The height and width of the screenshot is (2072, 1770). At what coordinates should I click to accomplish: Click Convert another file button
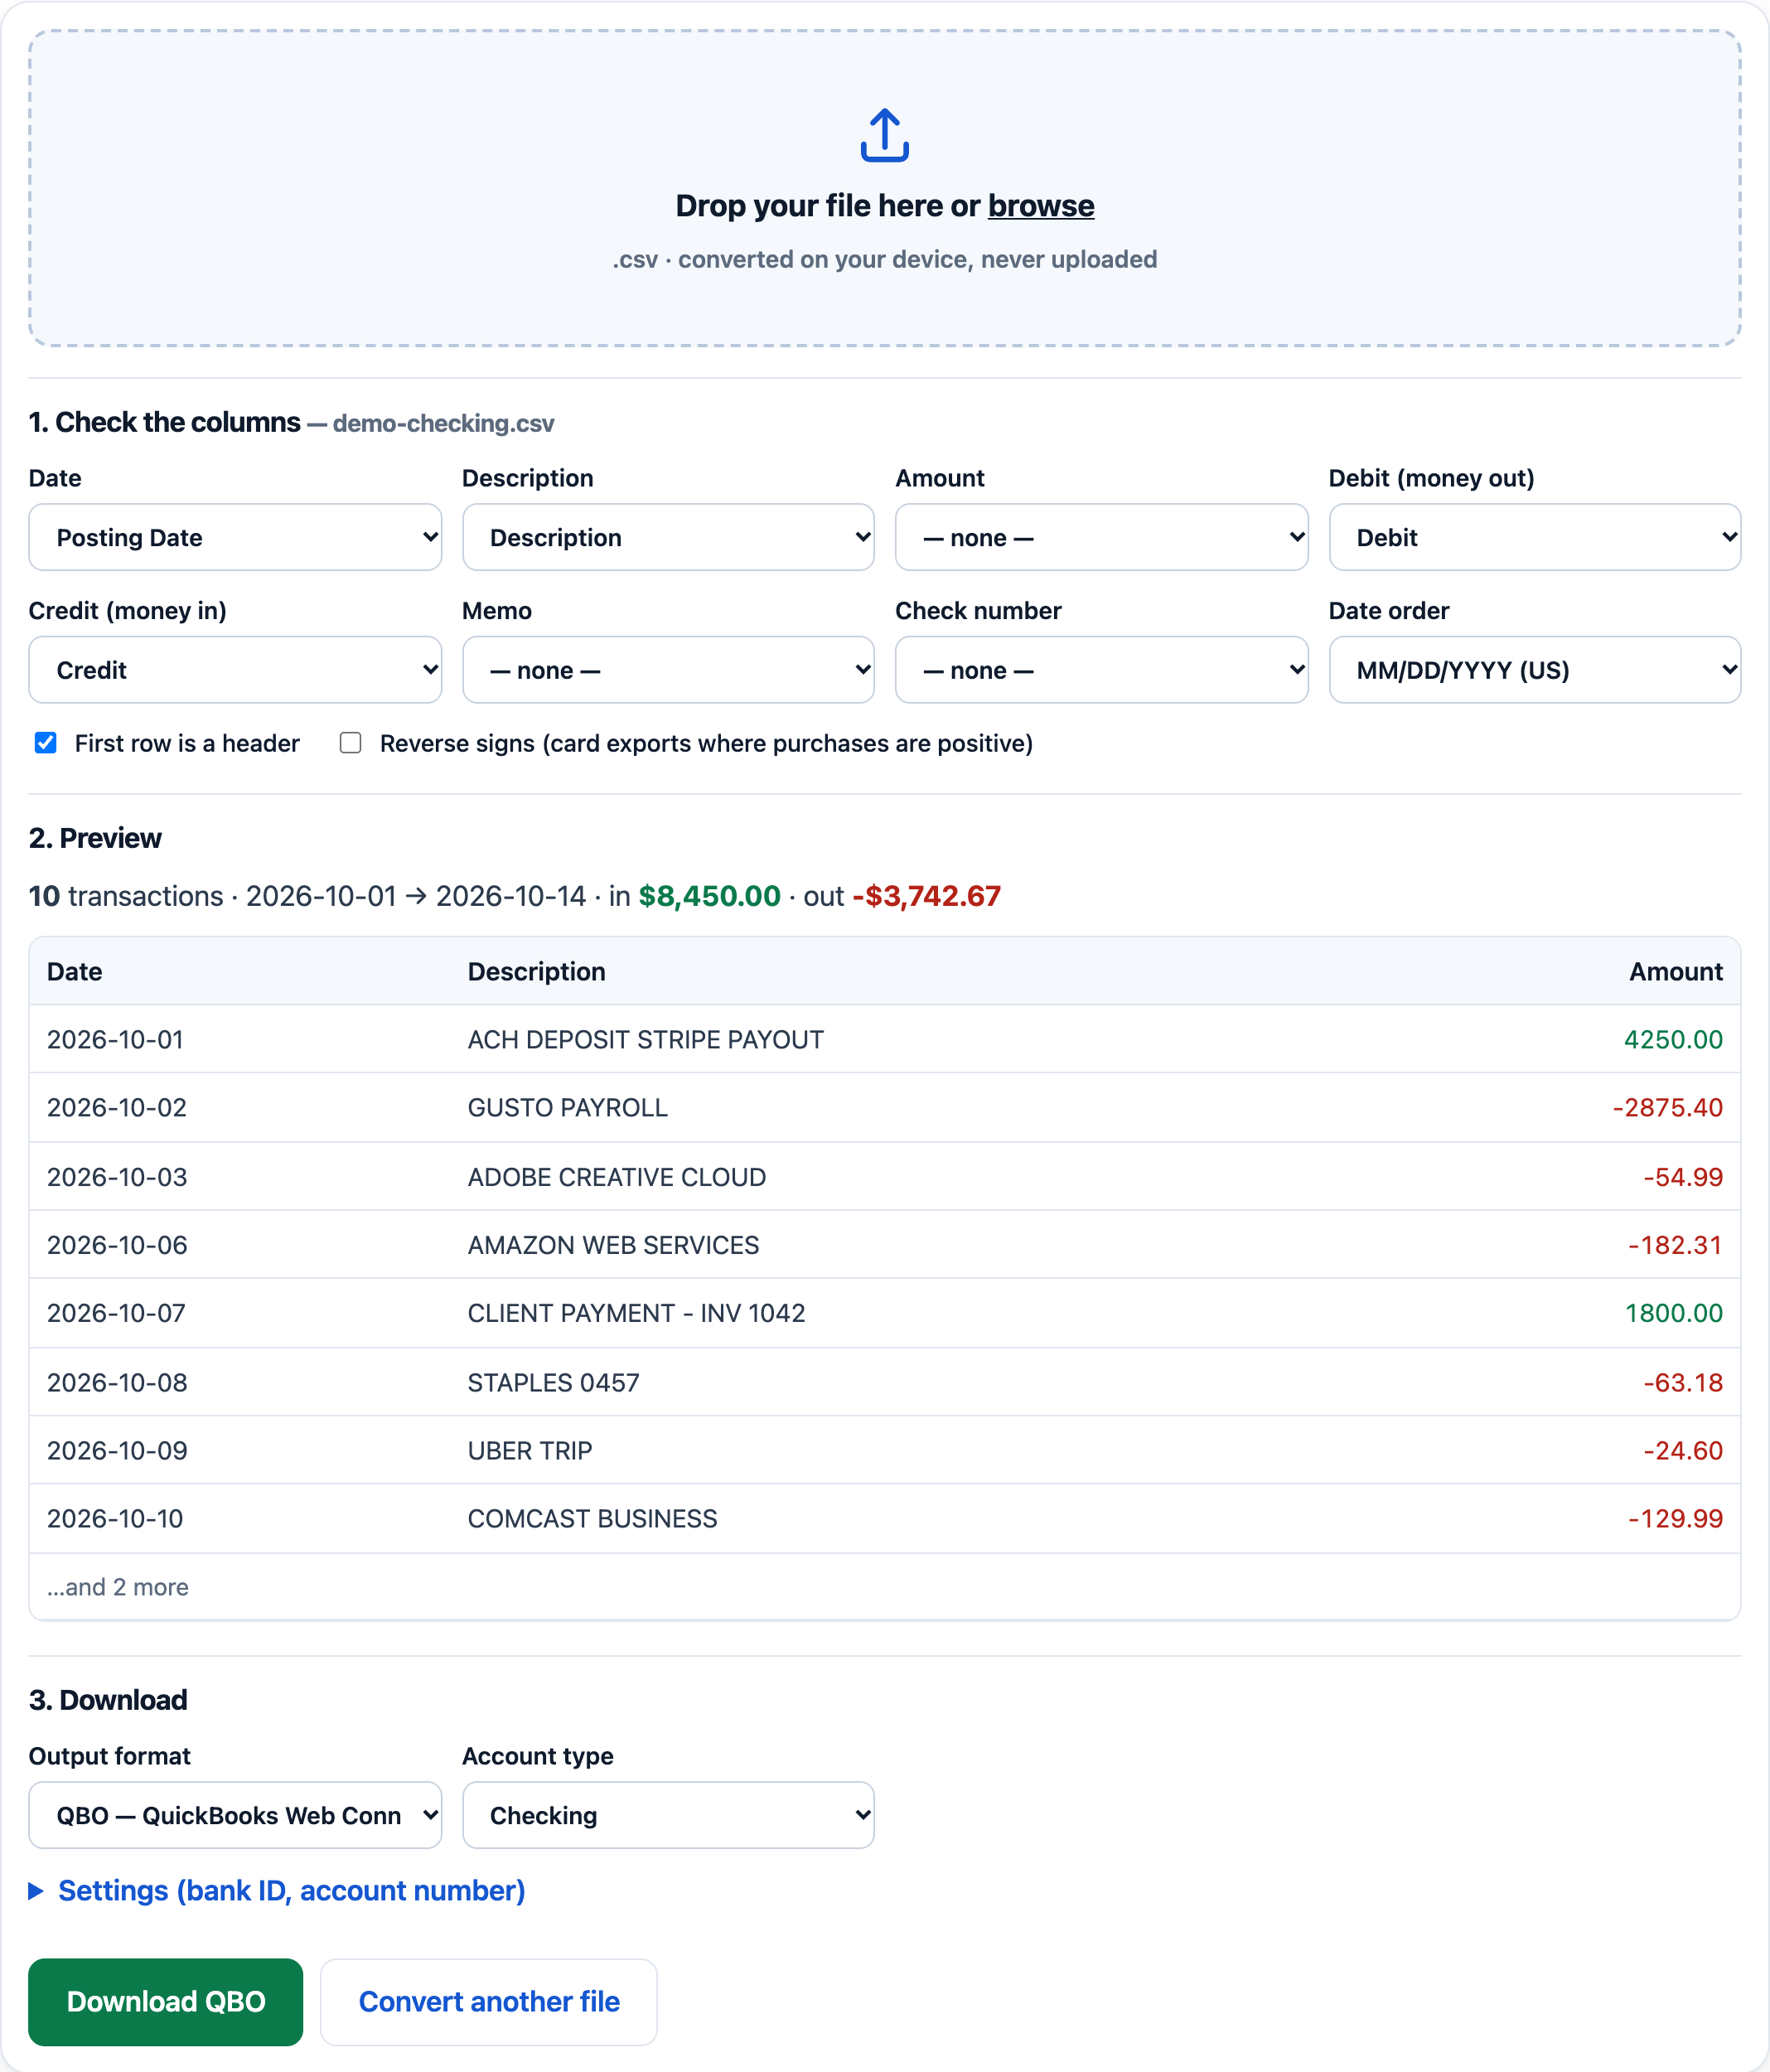[x=489, y=2001]
